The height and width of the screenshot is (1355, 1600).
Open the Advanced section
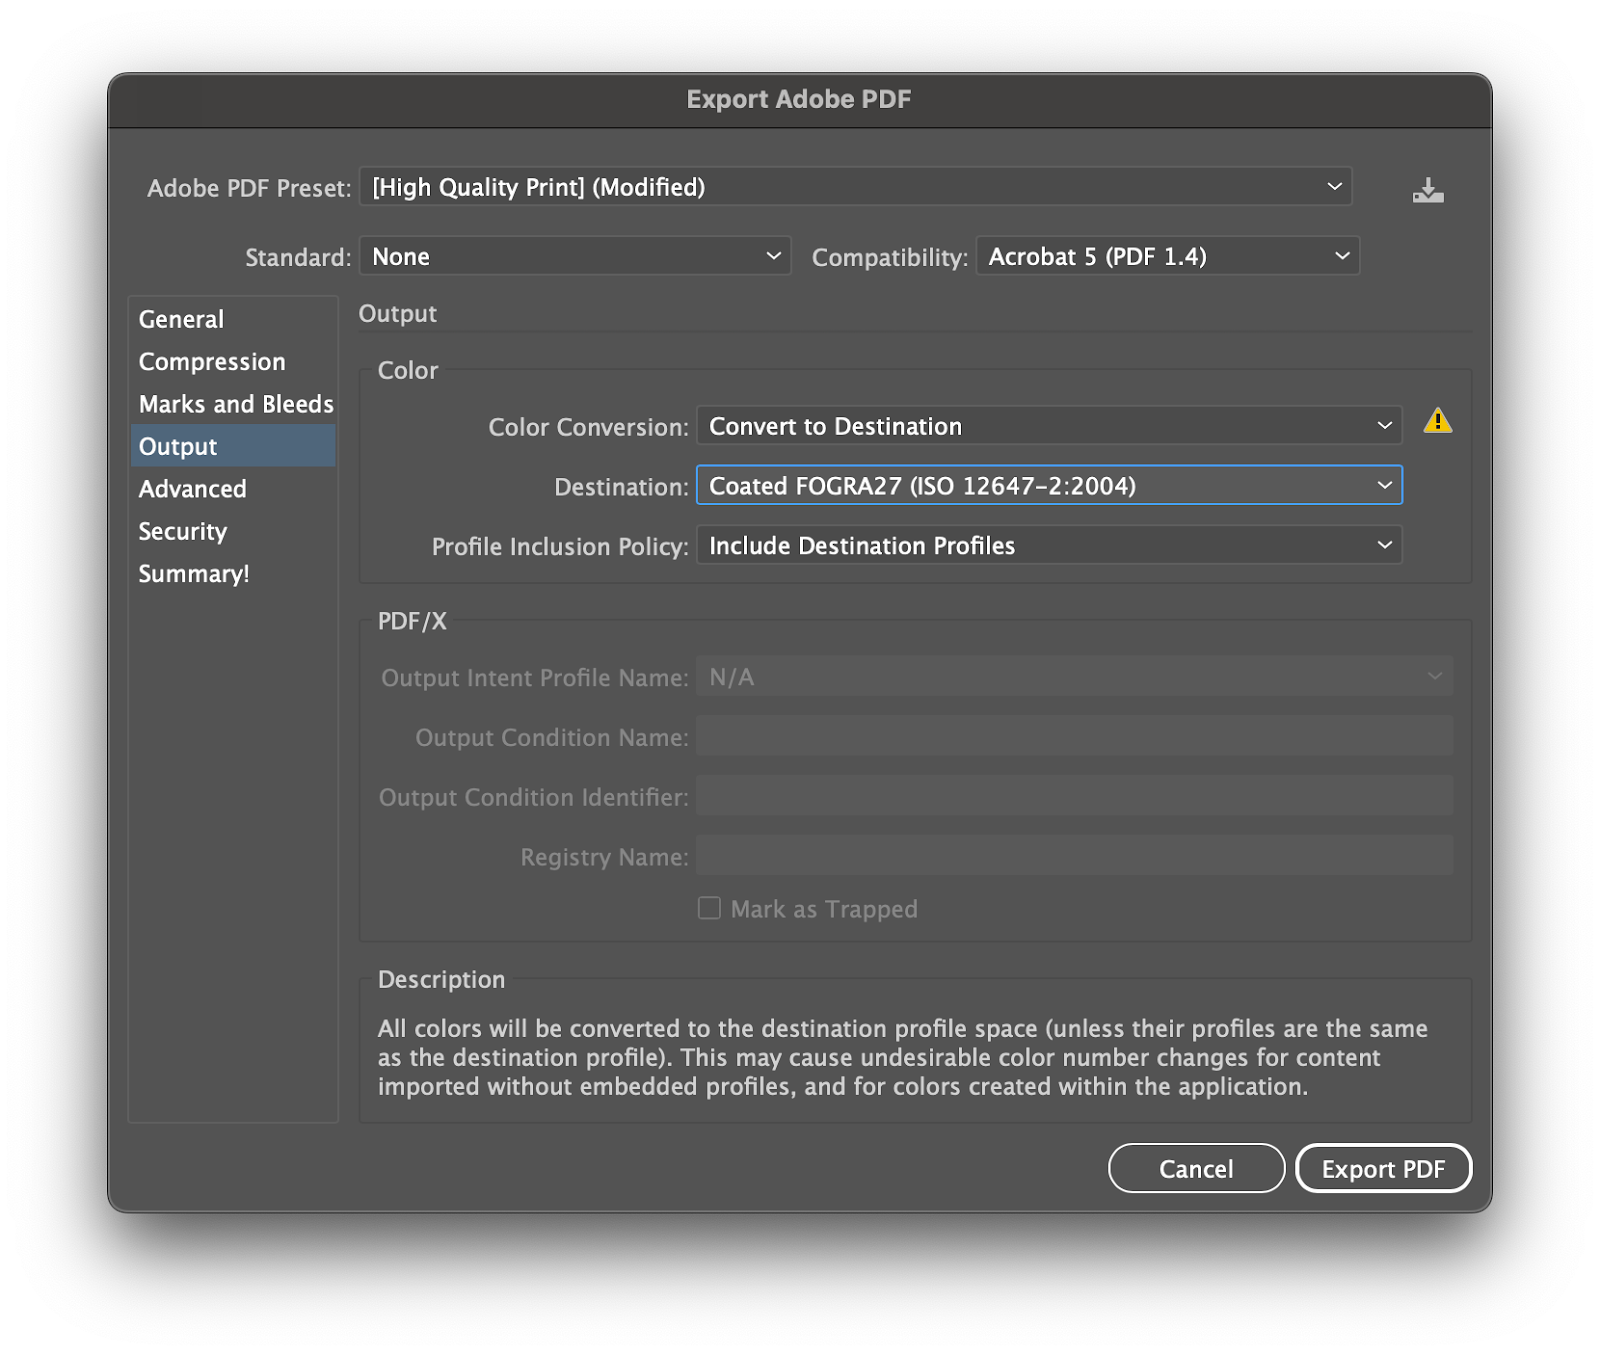[193, 489]
